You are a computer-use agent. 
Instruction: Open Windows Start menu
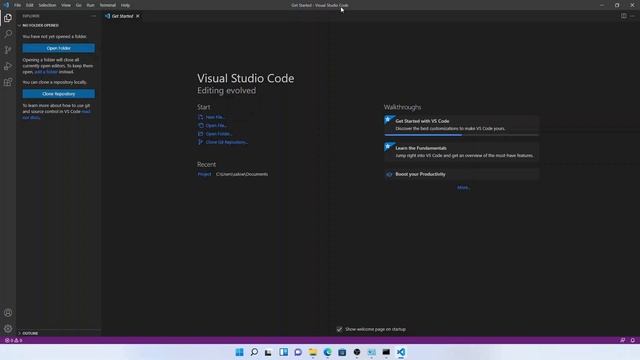tap(240, 352)
